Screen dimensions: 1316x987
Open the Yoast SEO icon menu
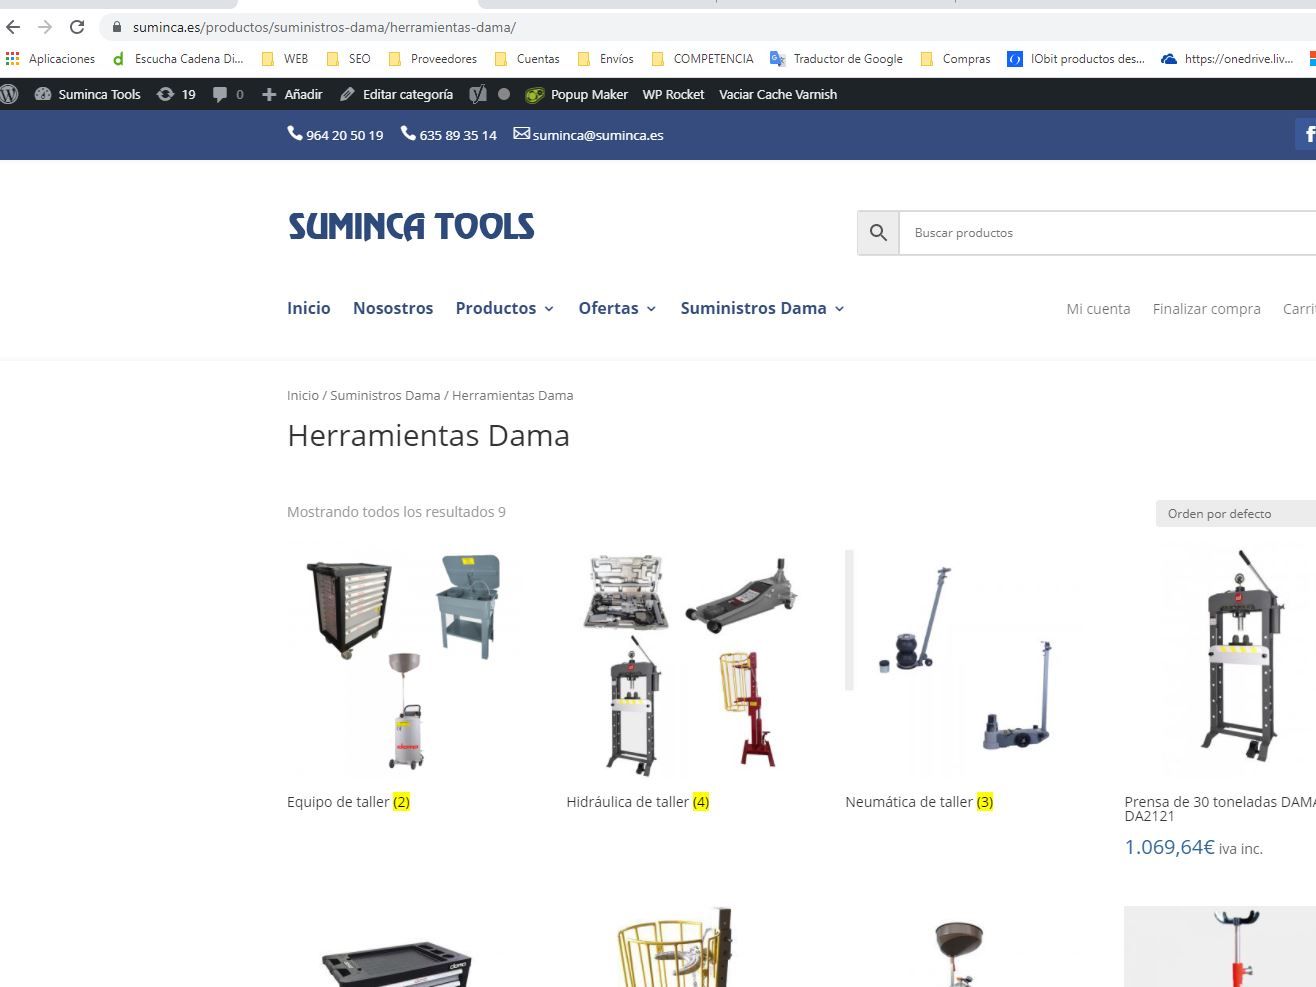[478, 94]
